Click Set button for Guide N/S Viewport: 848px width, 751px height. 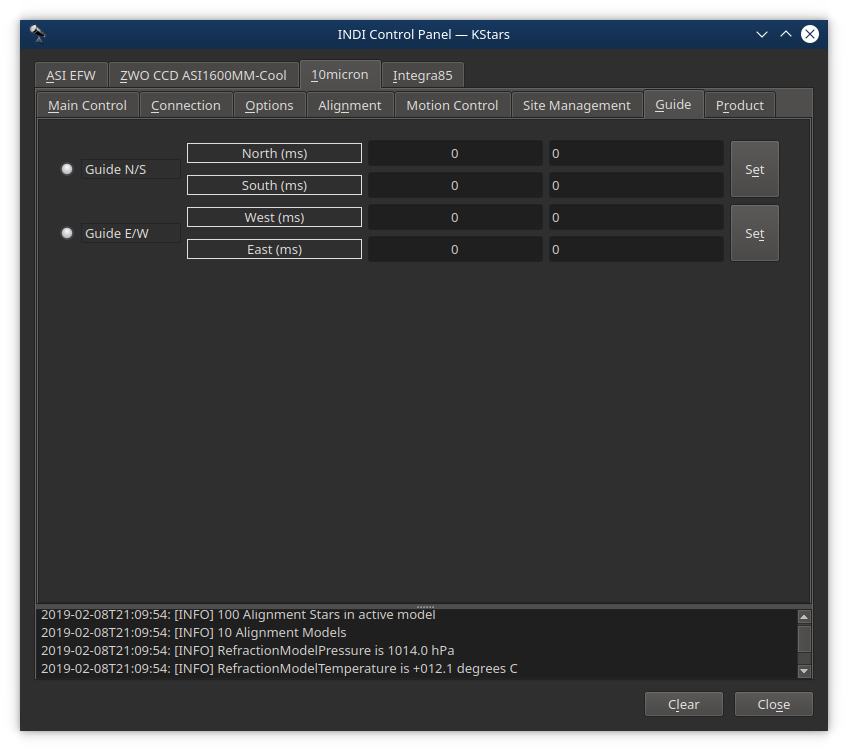tap(755, 169)
